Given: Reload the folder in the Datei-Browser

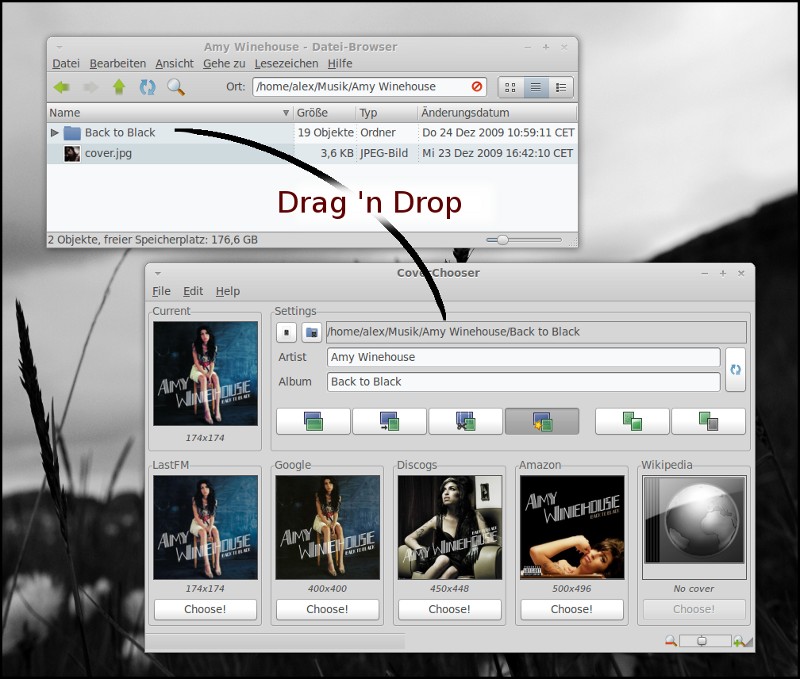Looking at the screenshot, I should tap(147, 87).
